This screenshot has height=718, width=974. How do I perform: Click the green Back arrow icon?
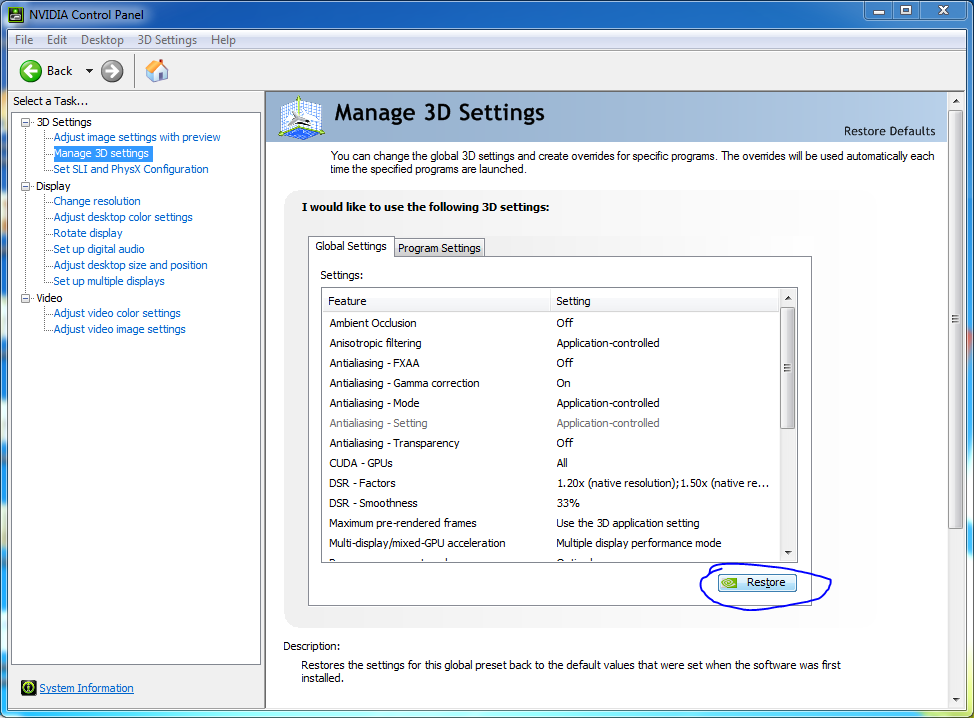pyautogui.click(x=30, y=71)
